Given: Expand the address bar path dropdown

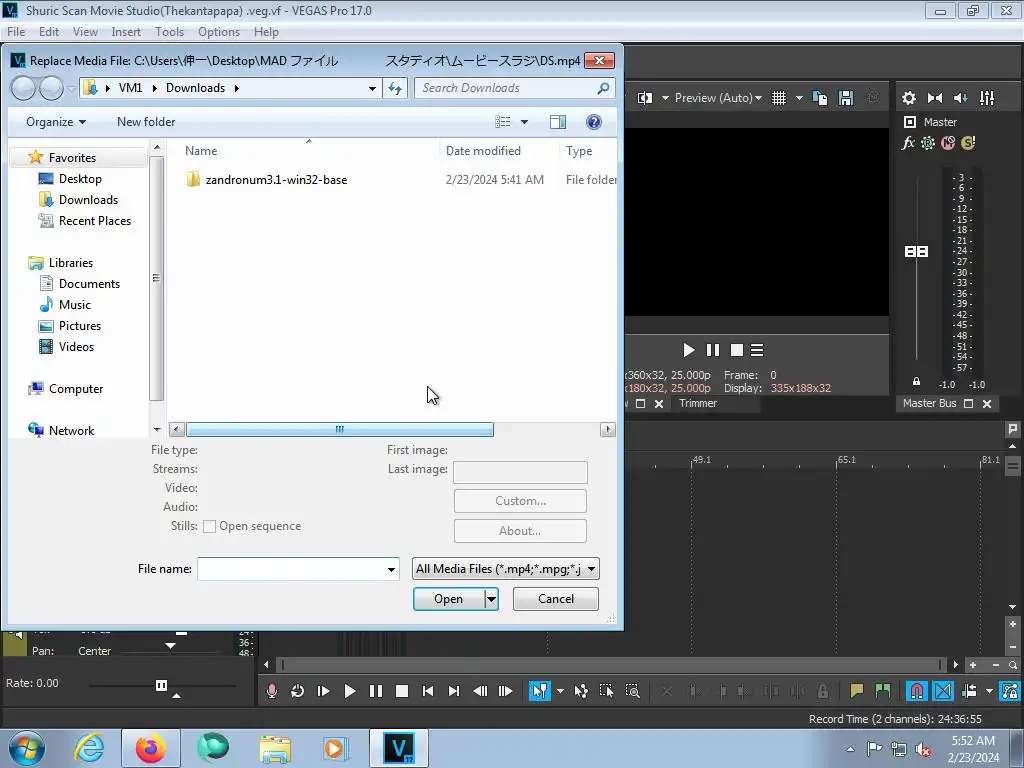Looking at the screenshot, I should [372, 88].
